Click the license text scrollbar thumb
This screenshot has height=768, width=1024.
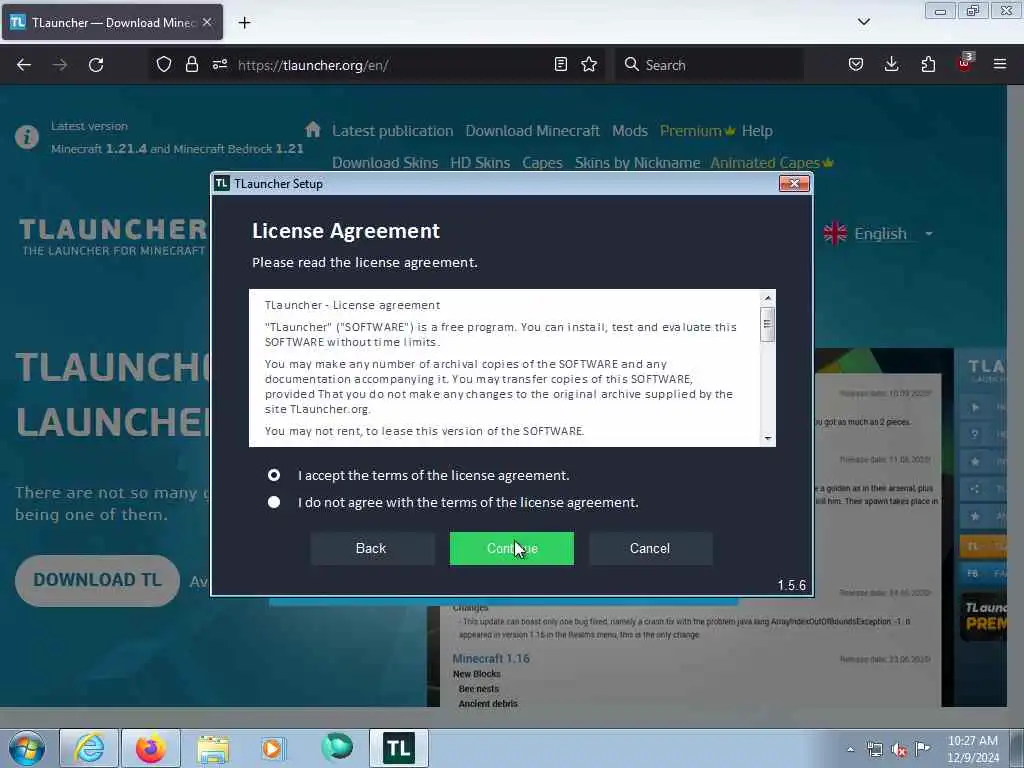(x=768, y=323)
